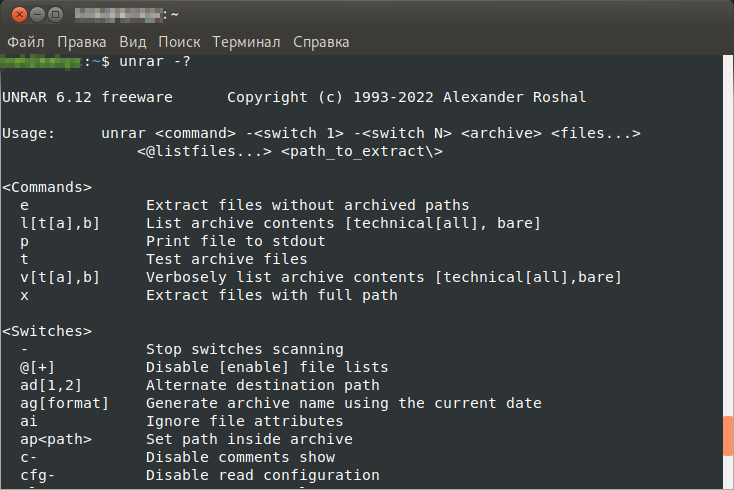Open the Справка menu
Viewport: 734px width, 490px height.
pos(321,42)
